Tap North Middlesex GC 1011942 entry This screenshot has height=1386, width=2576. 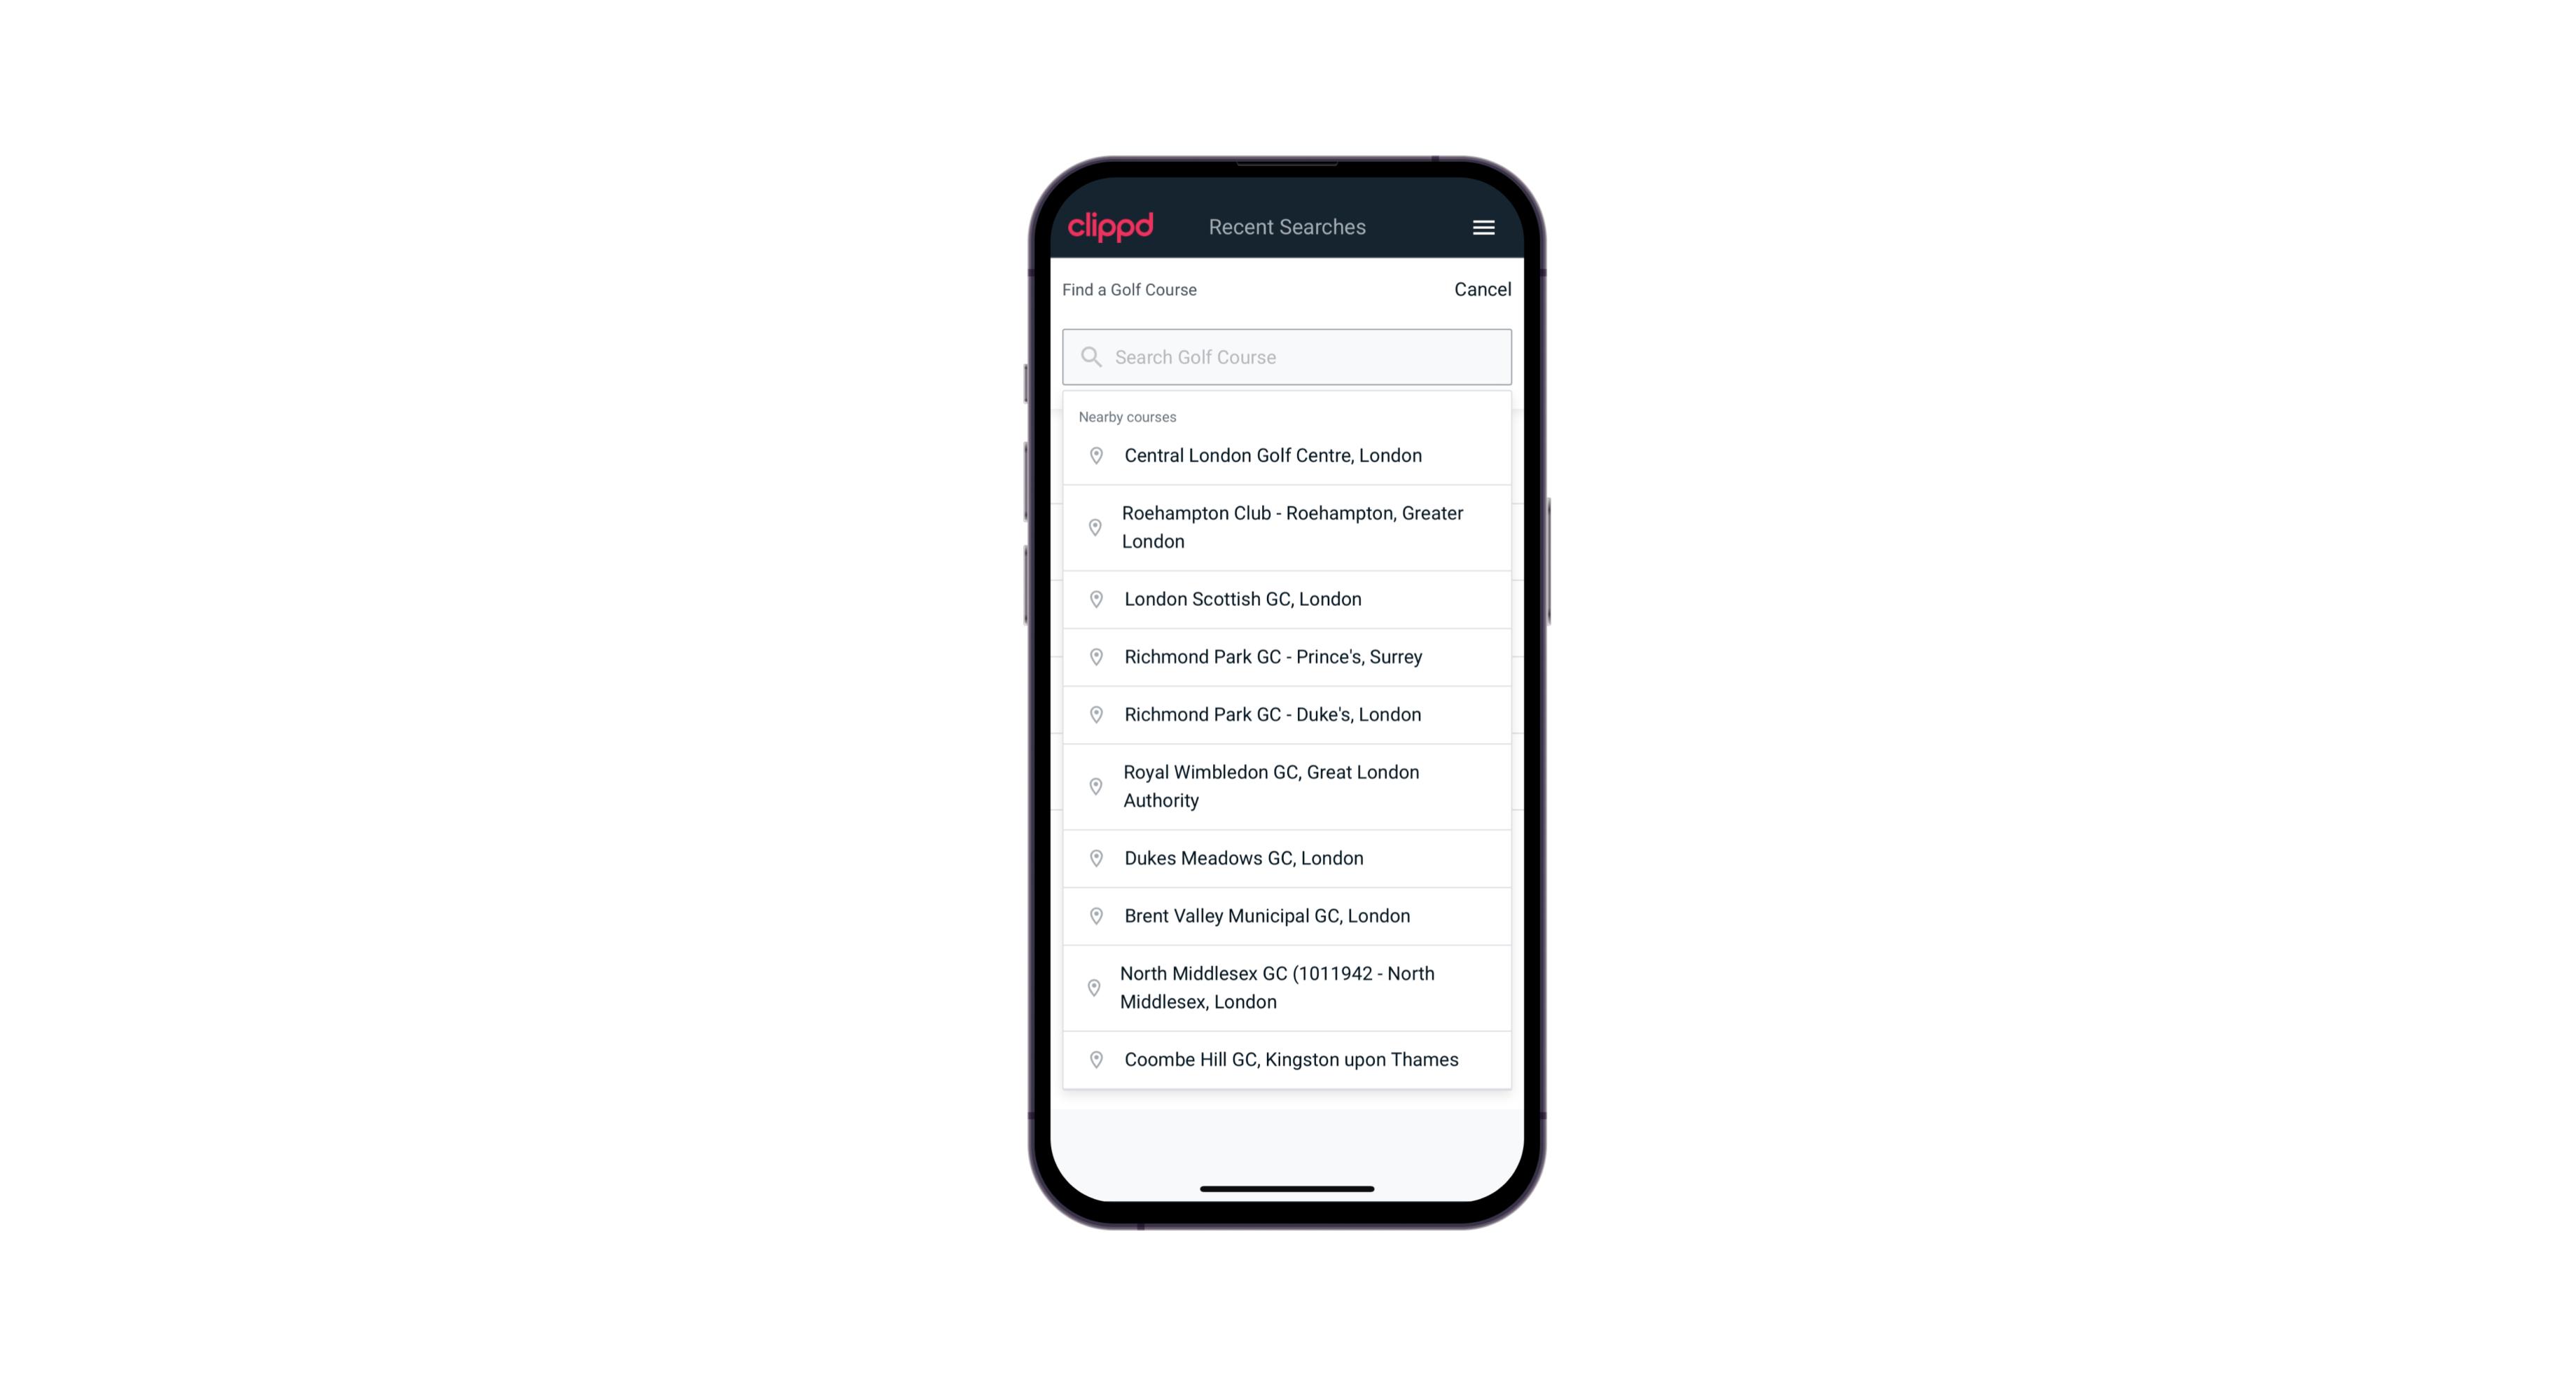point(1287,987)
